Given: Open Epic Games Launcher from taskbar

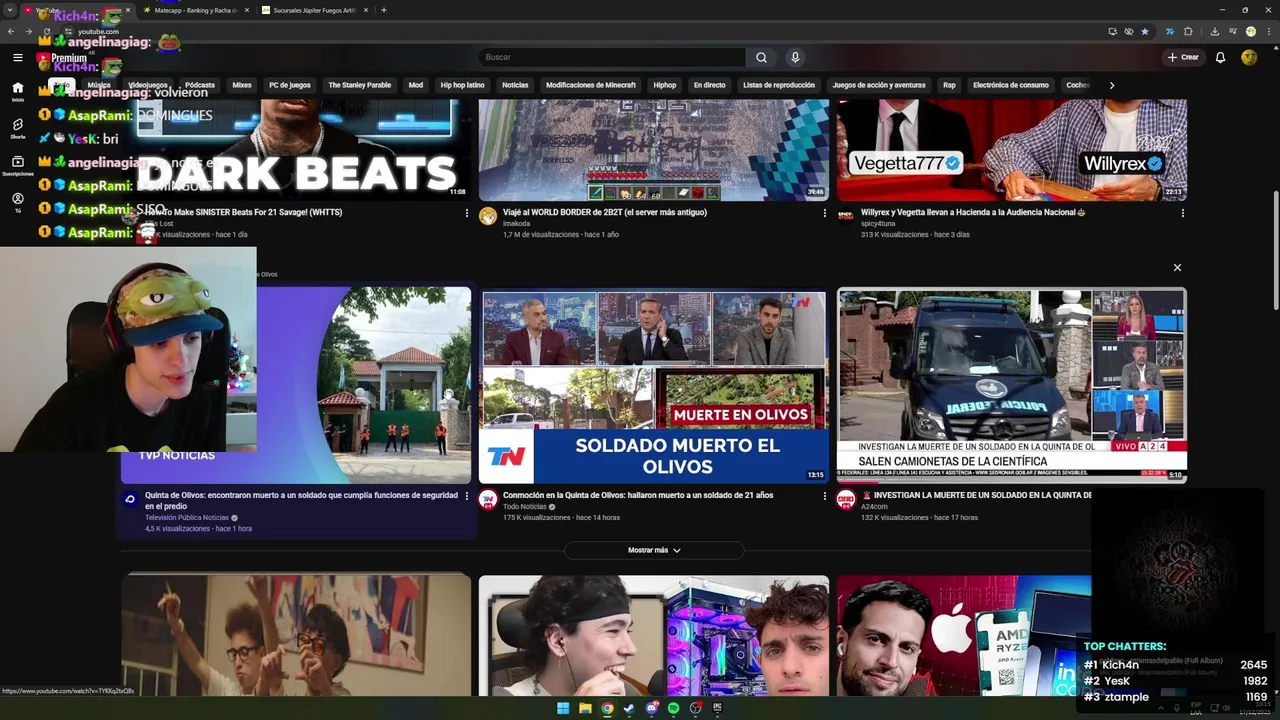Looking at the screenshot, I should (717, 708).
